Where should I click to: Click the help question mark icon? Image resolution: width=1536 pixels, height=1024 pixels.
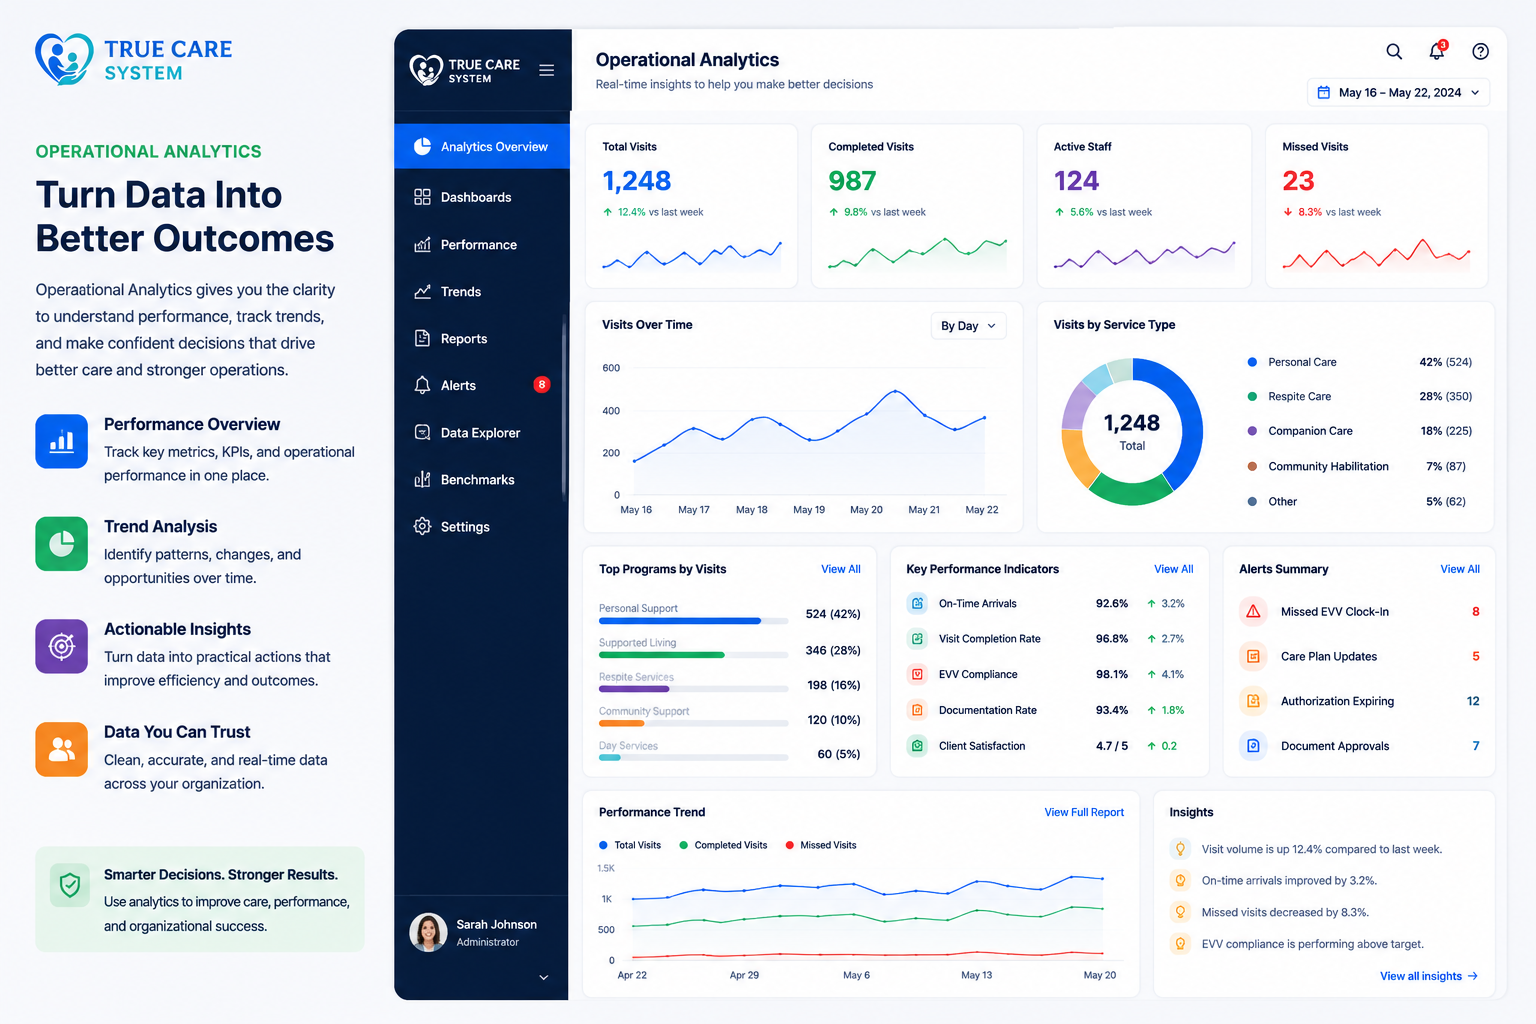click(1481, 52)
